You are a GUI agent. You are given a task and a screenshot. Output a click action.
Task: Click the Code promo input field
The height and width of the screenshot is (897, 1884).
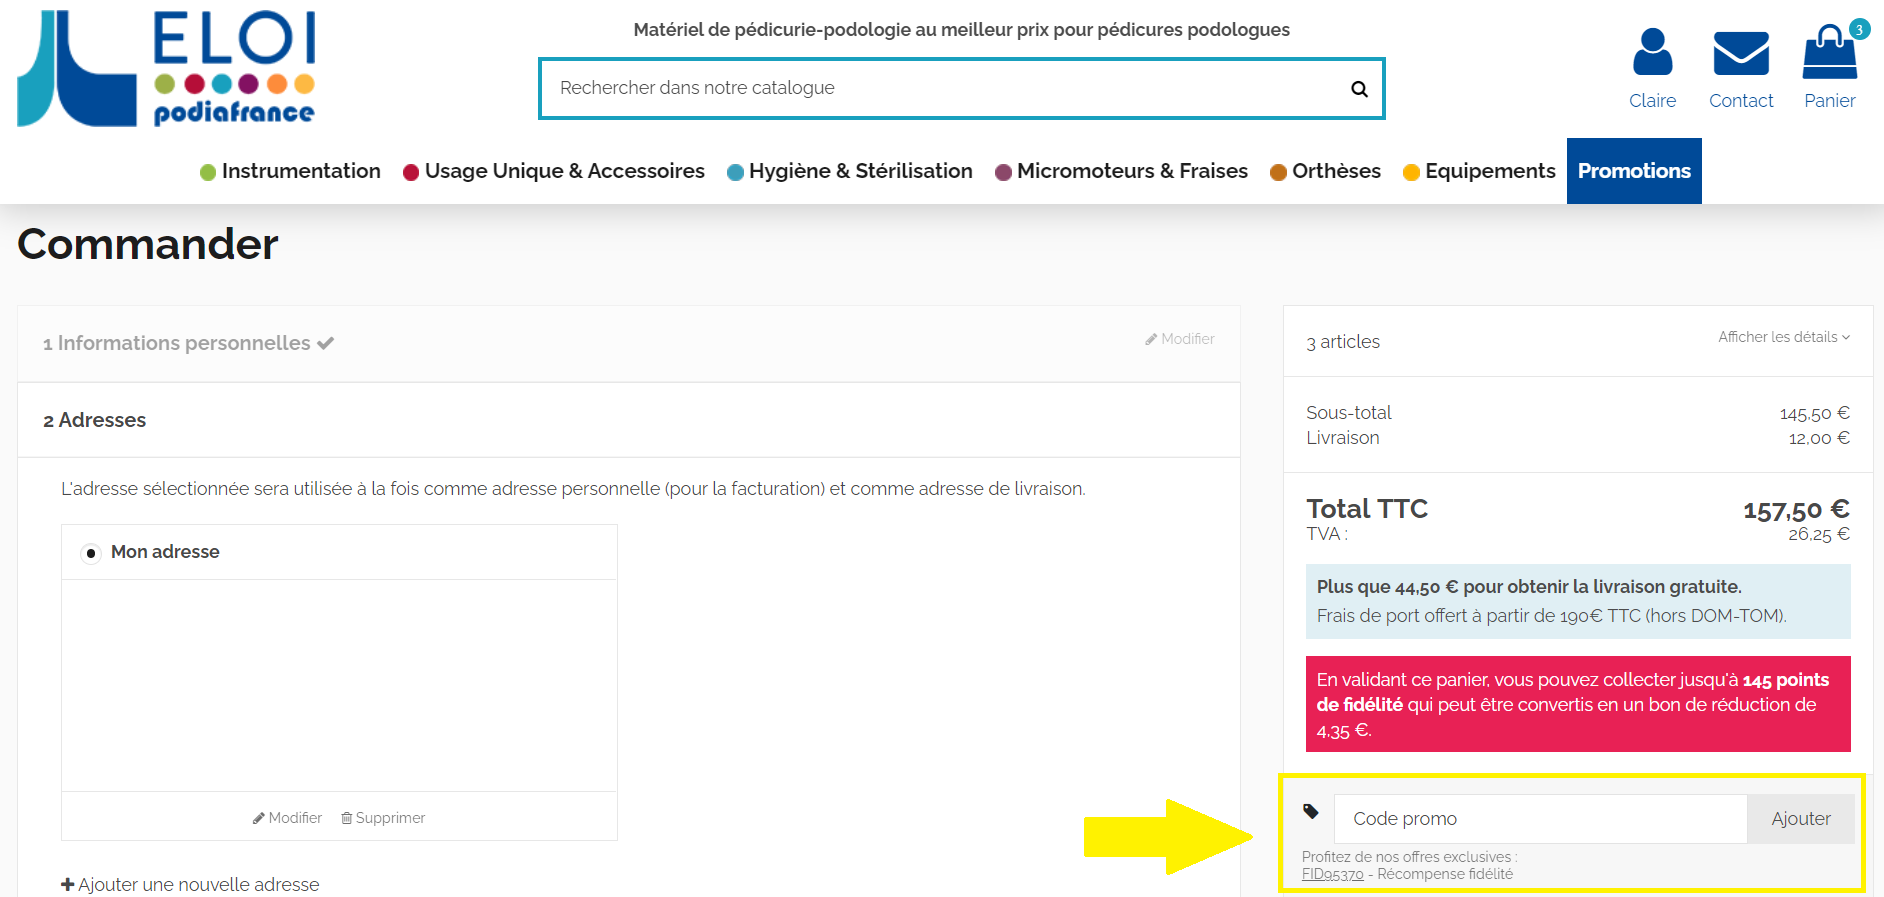point(1540,819)
